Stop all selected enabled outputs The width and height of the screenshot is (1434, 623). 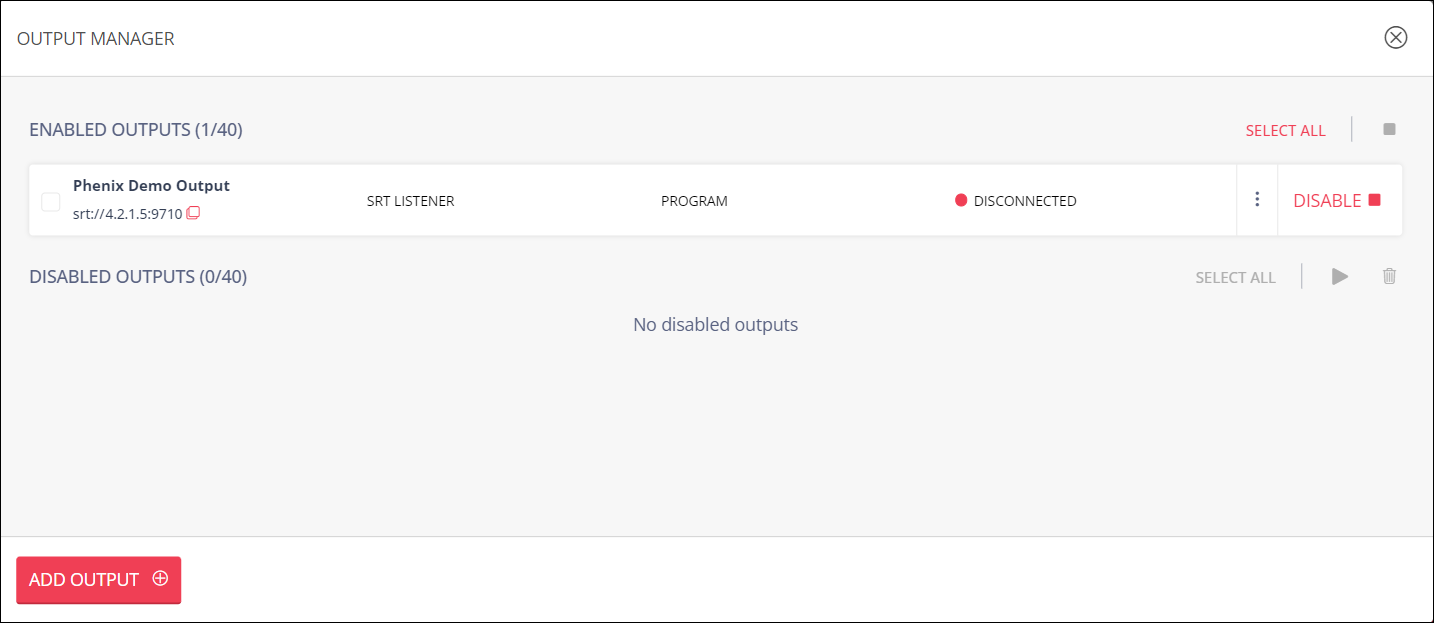[1389, 129]
